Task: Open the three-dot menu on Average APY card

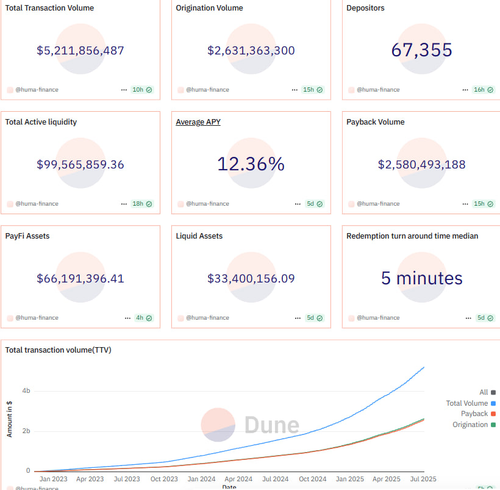Action: 298,204
